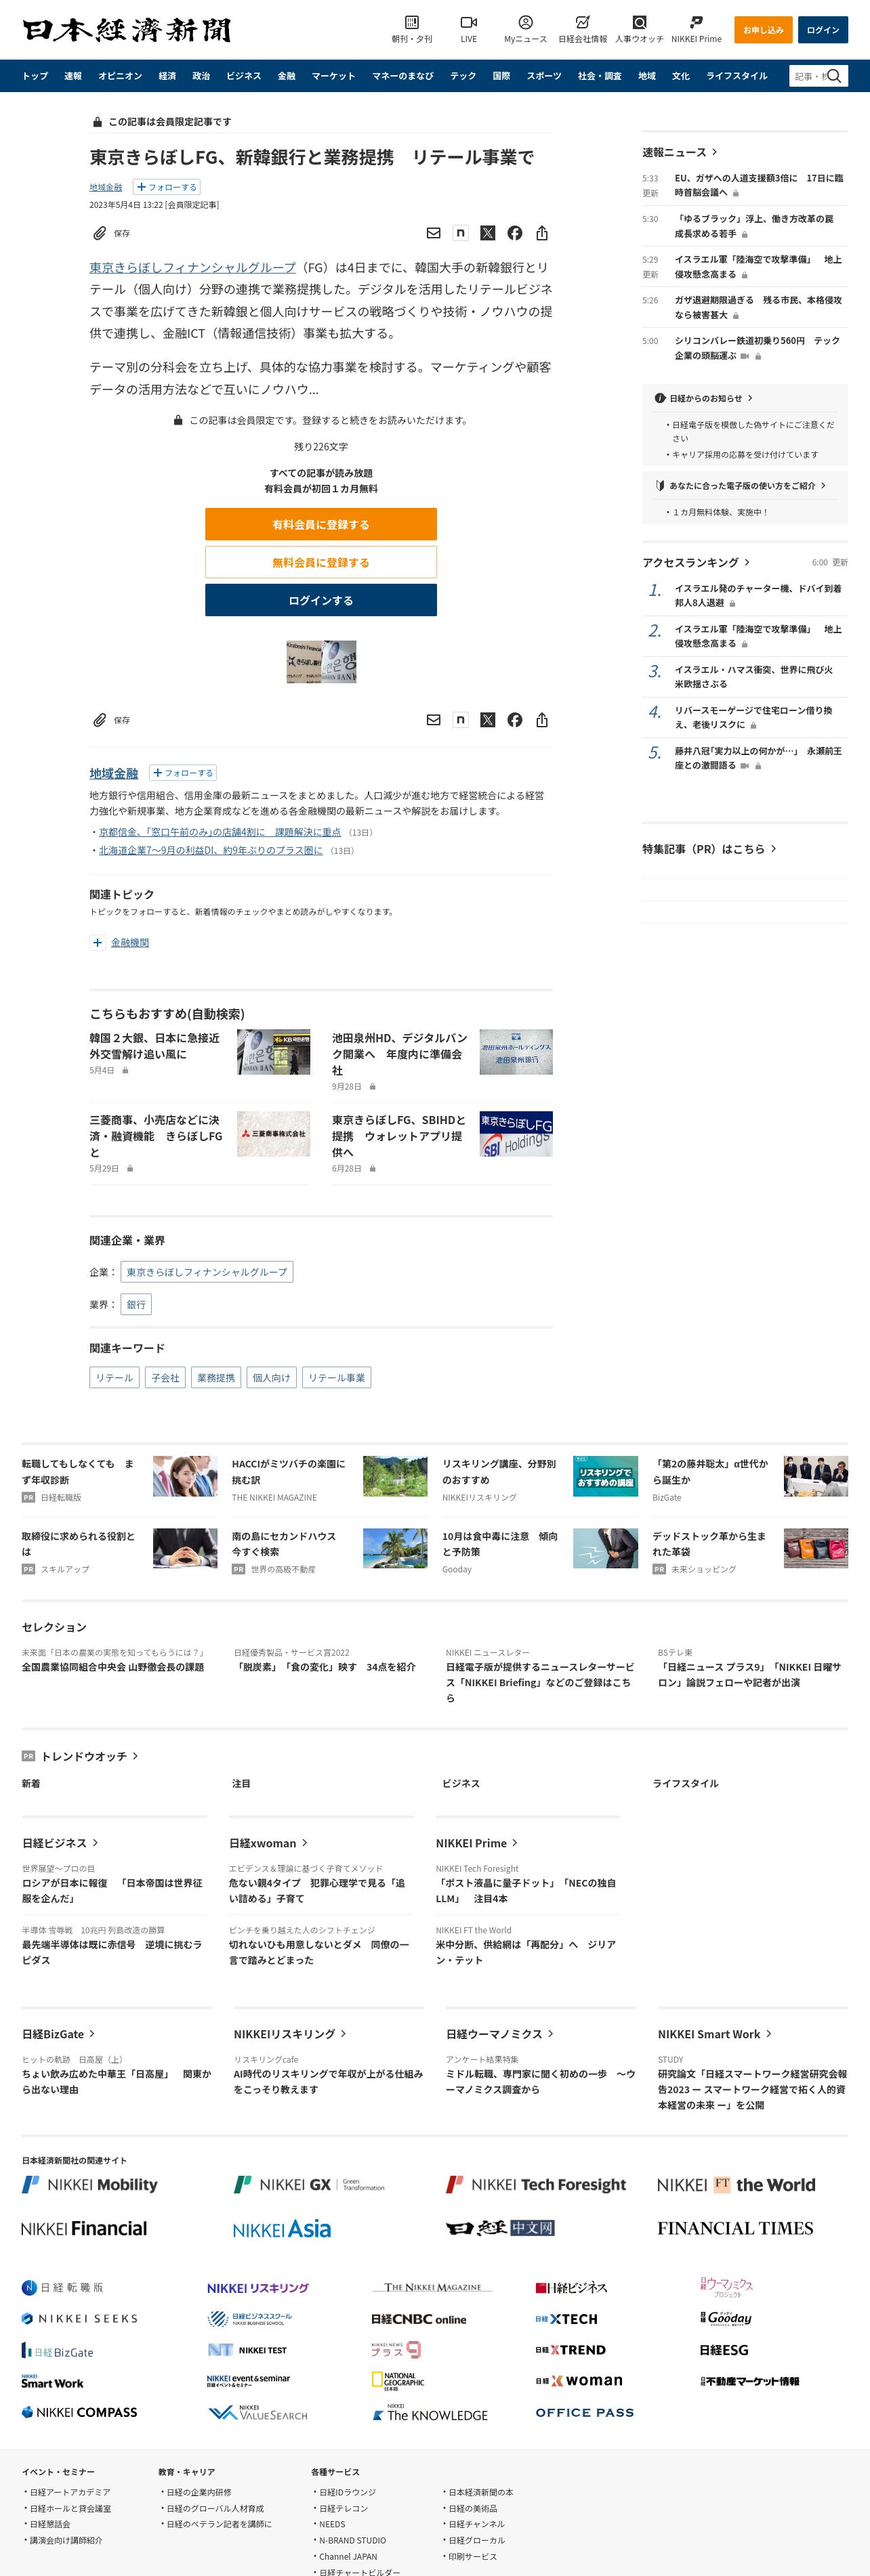Image resolution: width=870 pixels, height=2576 pixels.
Task: Toggle フォローする under the article title
Action: (167, 187)
